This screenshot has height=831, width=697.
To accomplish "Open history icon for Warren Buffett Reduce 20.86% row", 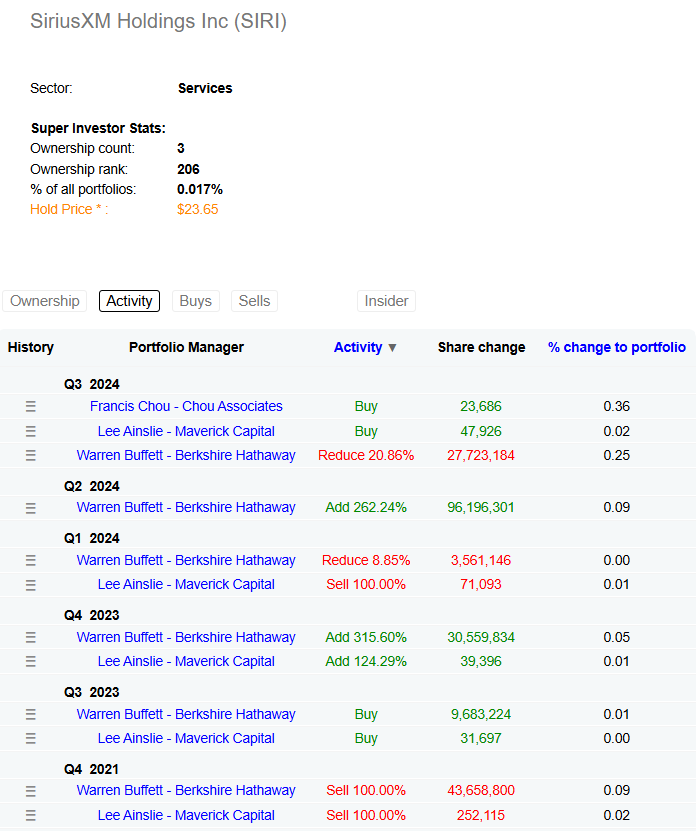I will [31, 455].
